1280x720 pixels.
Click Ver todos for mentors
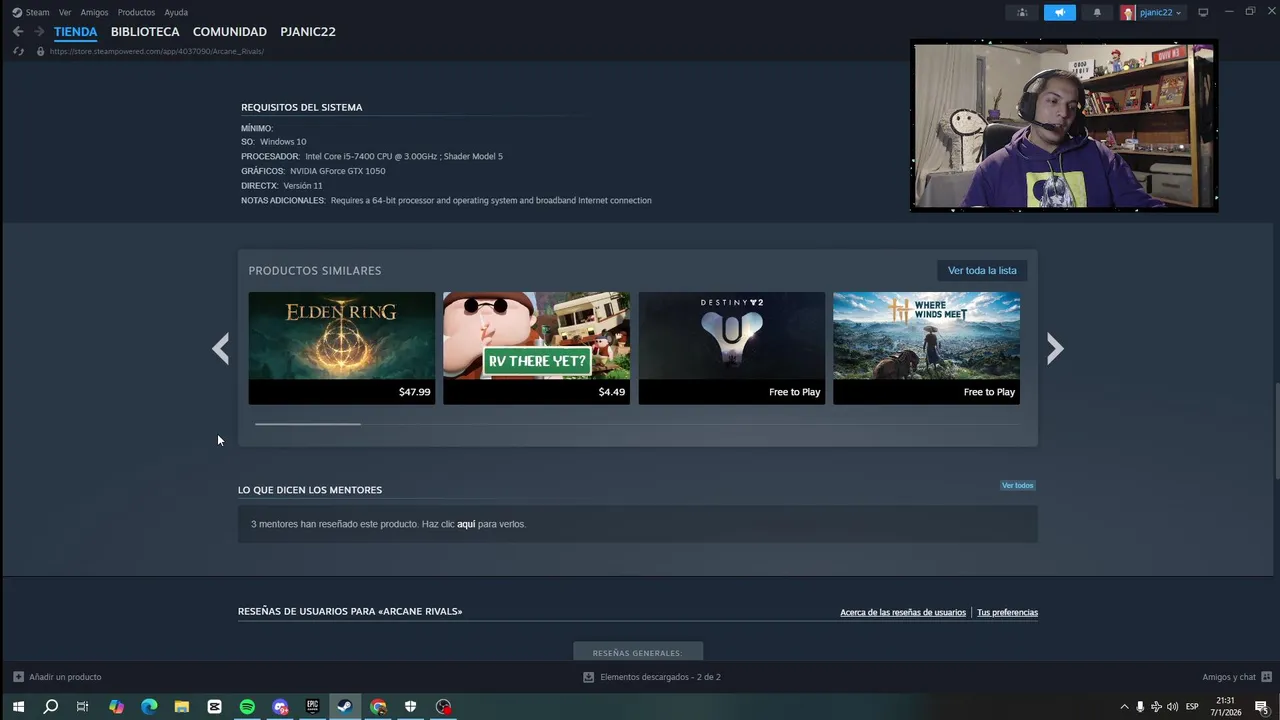coord(1017,485)
